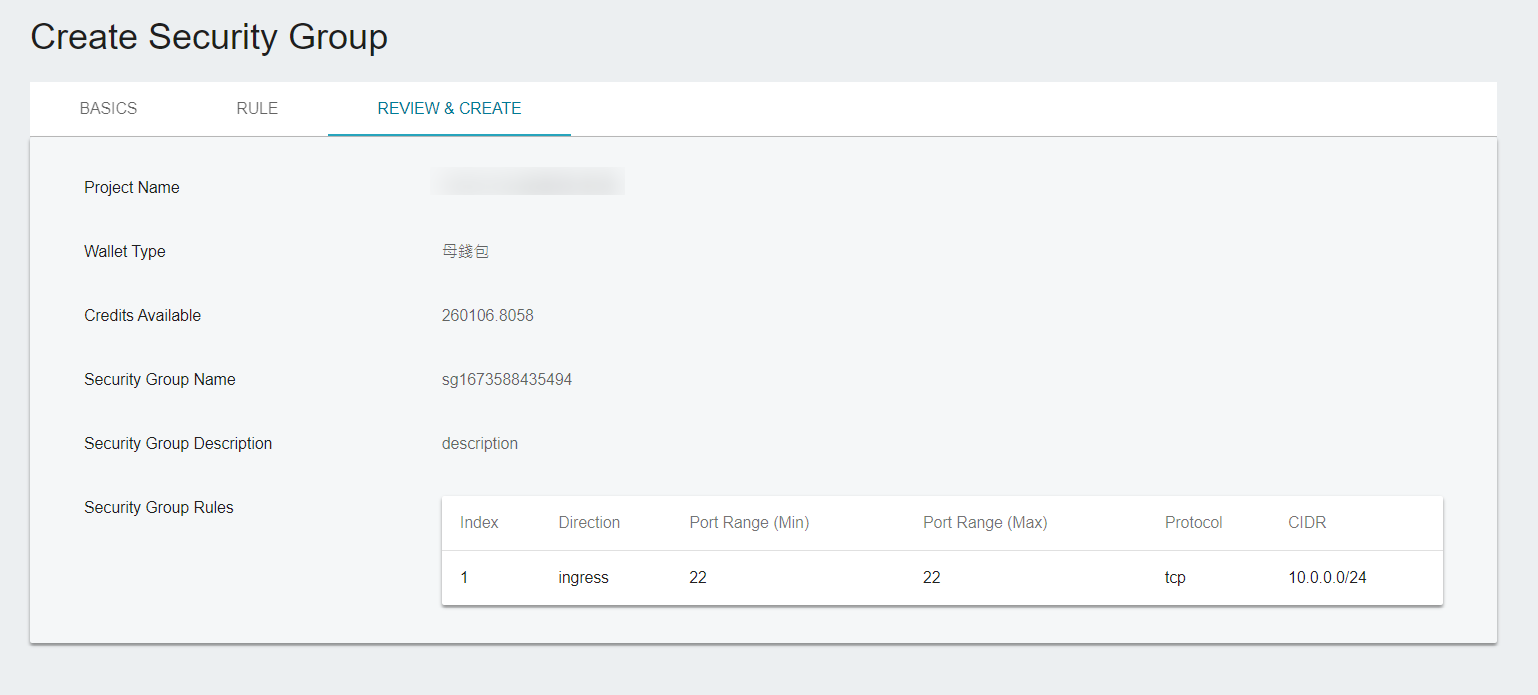Click the Security Group Name label

160,379
